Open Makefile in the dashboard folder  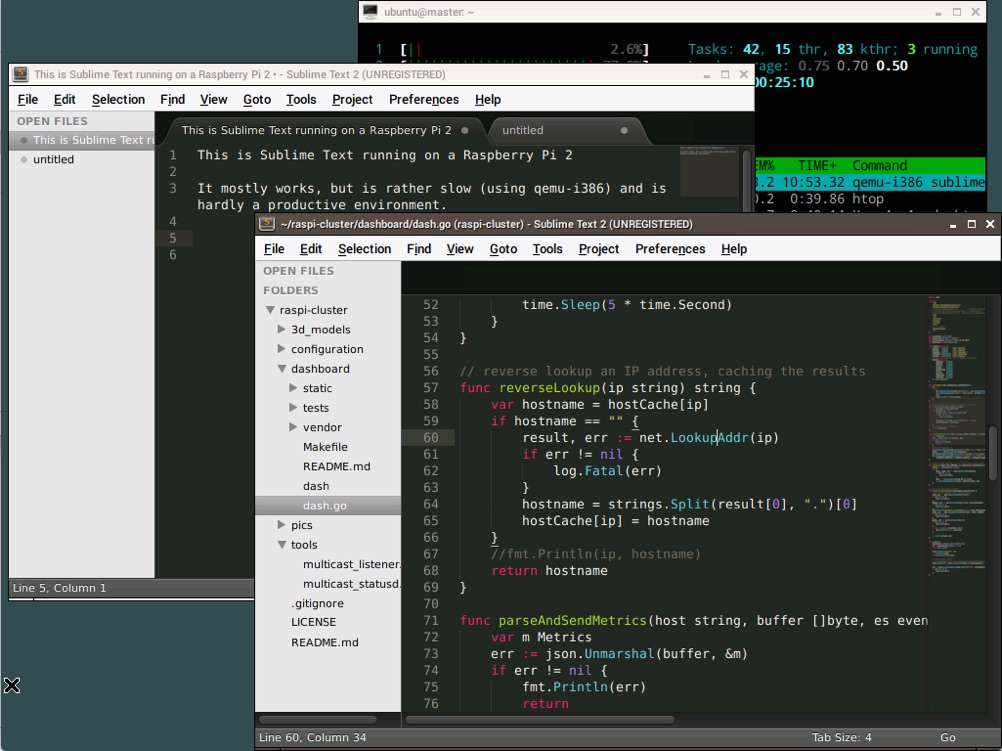(x=325, y=447)
